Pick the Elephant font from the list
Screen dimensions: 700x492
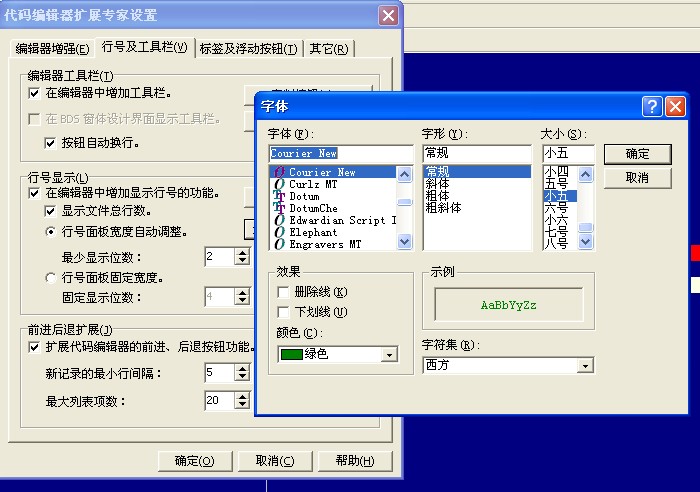[x=313, y=232]
